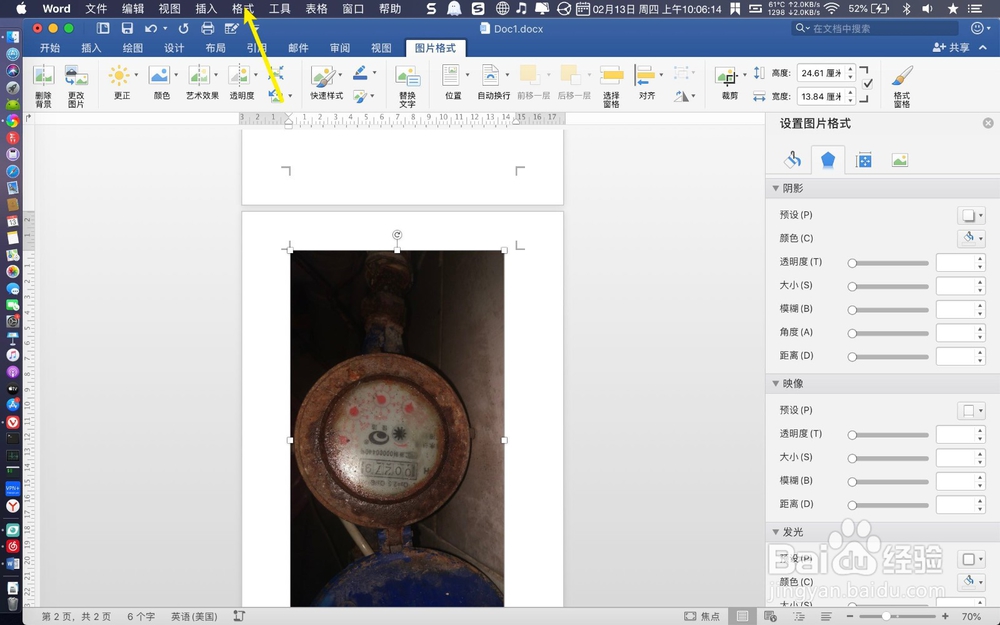This screenshot has height=625, width=1000.
Task: Open the Format Pane (格式窗格) brush icon
Action: tap(902, 77)
